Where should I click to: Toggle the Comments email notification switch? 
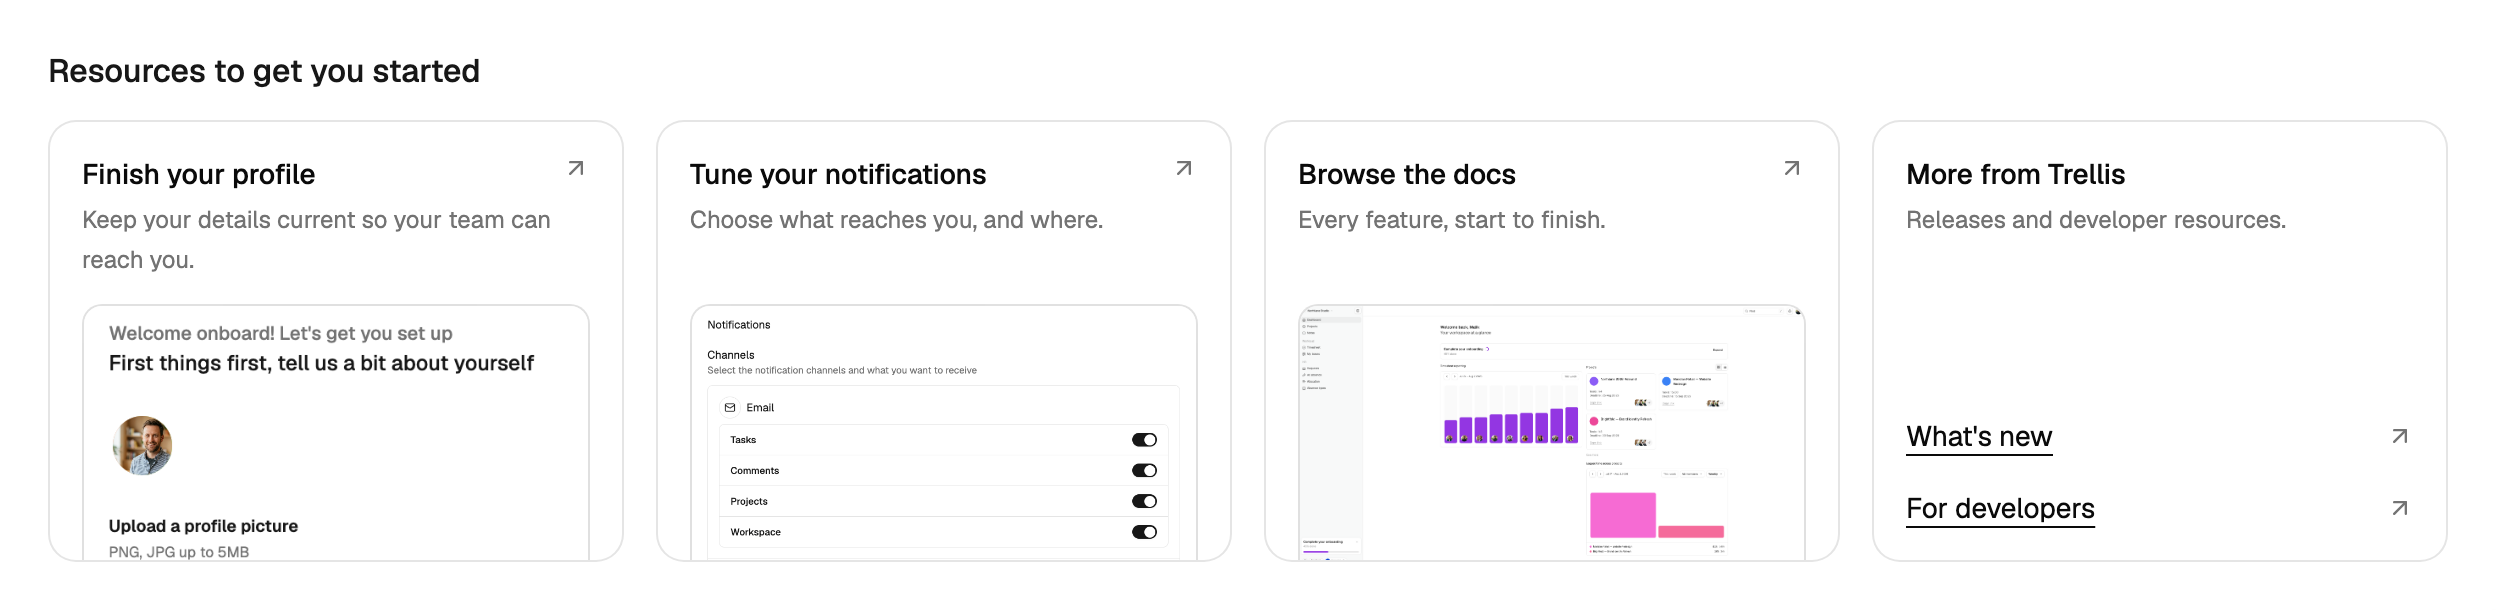1144,471
